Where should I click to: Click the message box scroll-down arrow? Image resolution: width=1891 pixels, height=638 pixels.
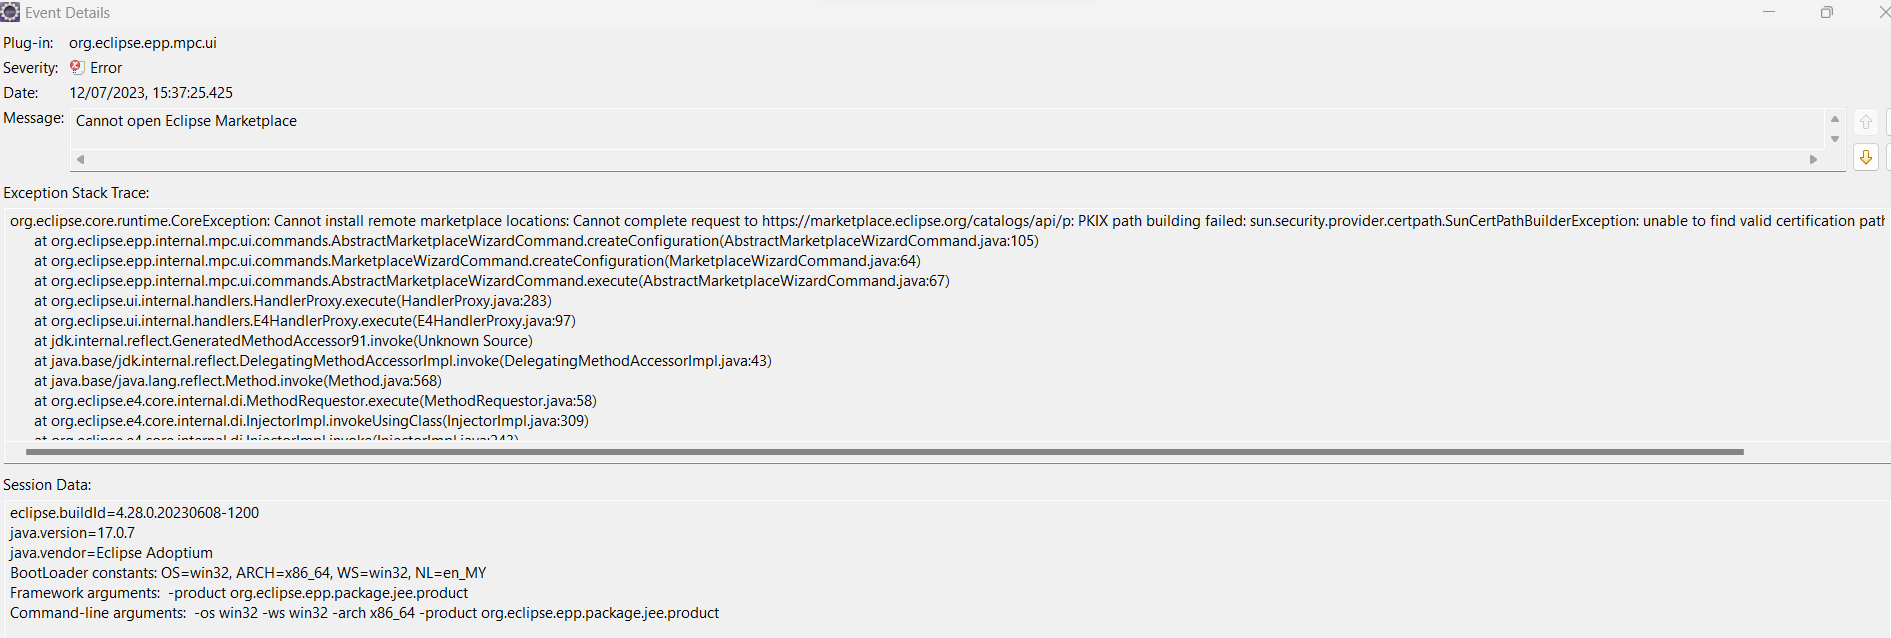(x=1835, y=139)
